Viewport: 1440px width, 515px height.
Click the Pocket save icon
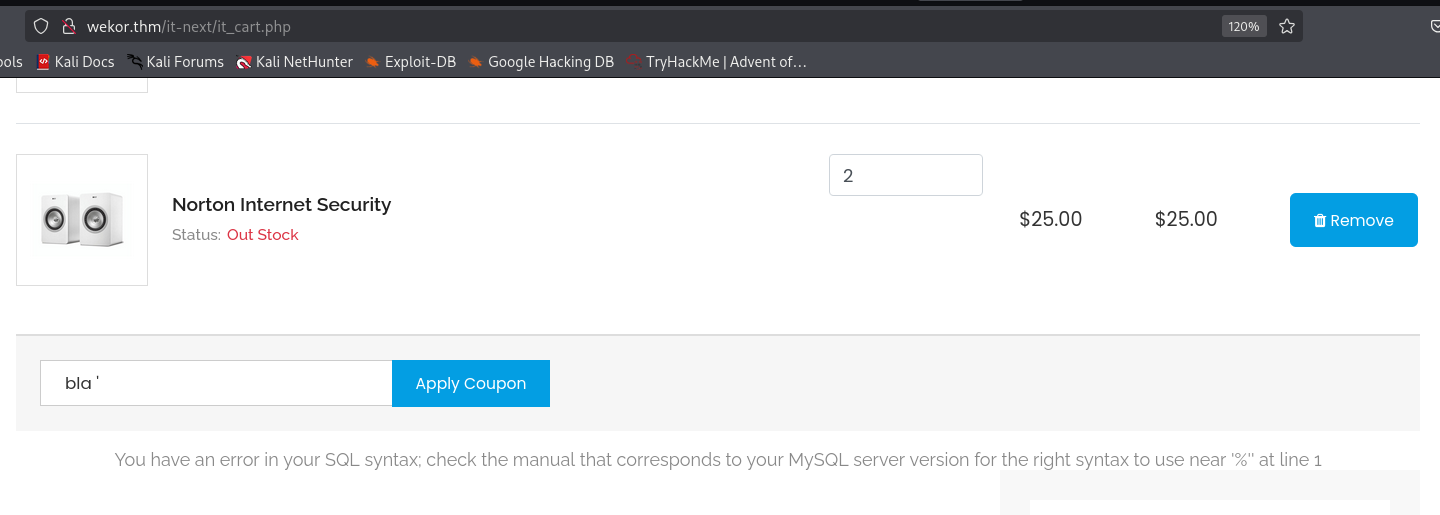1433,27
